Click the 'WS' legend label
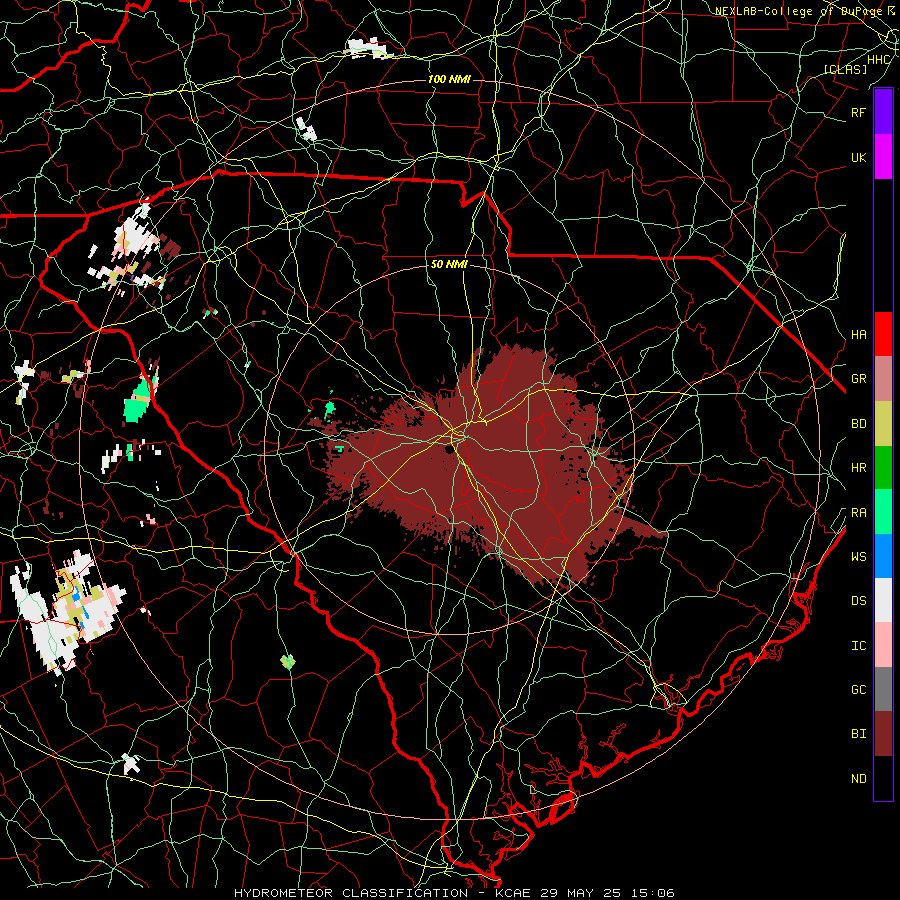The image size is (900, 900). coord(858,556)
